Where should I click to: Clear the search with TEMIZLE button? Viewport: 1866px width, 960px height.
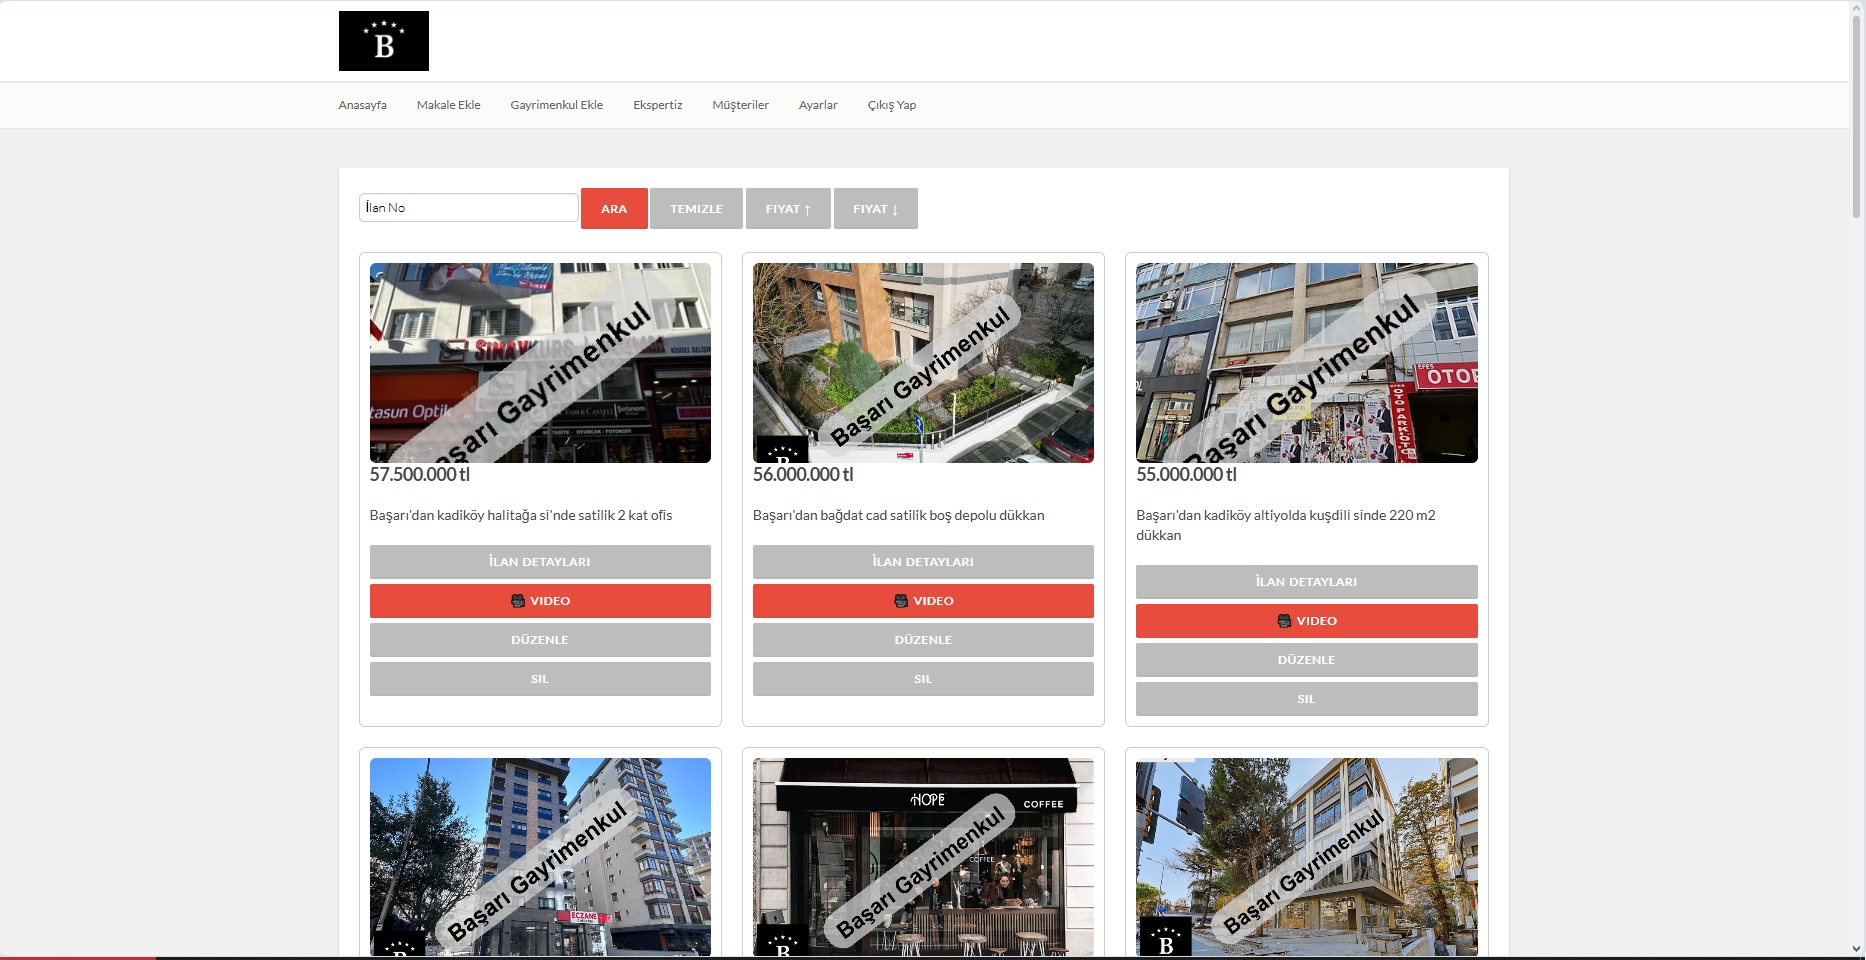(696, 209)
